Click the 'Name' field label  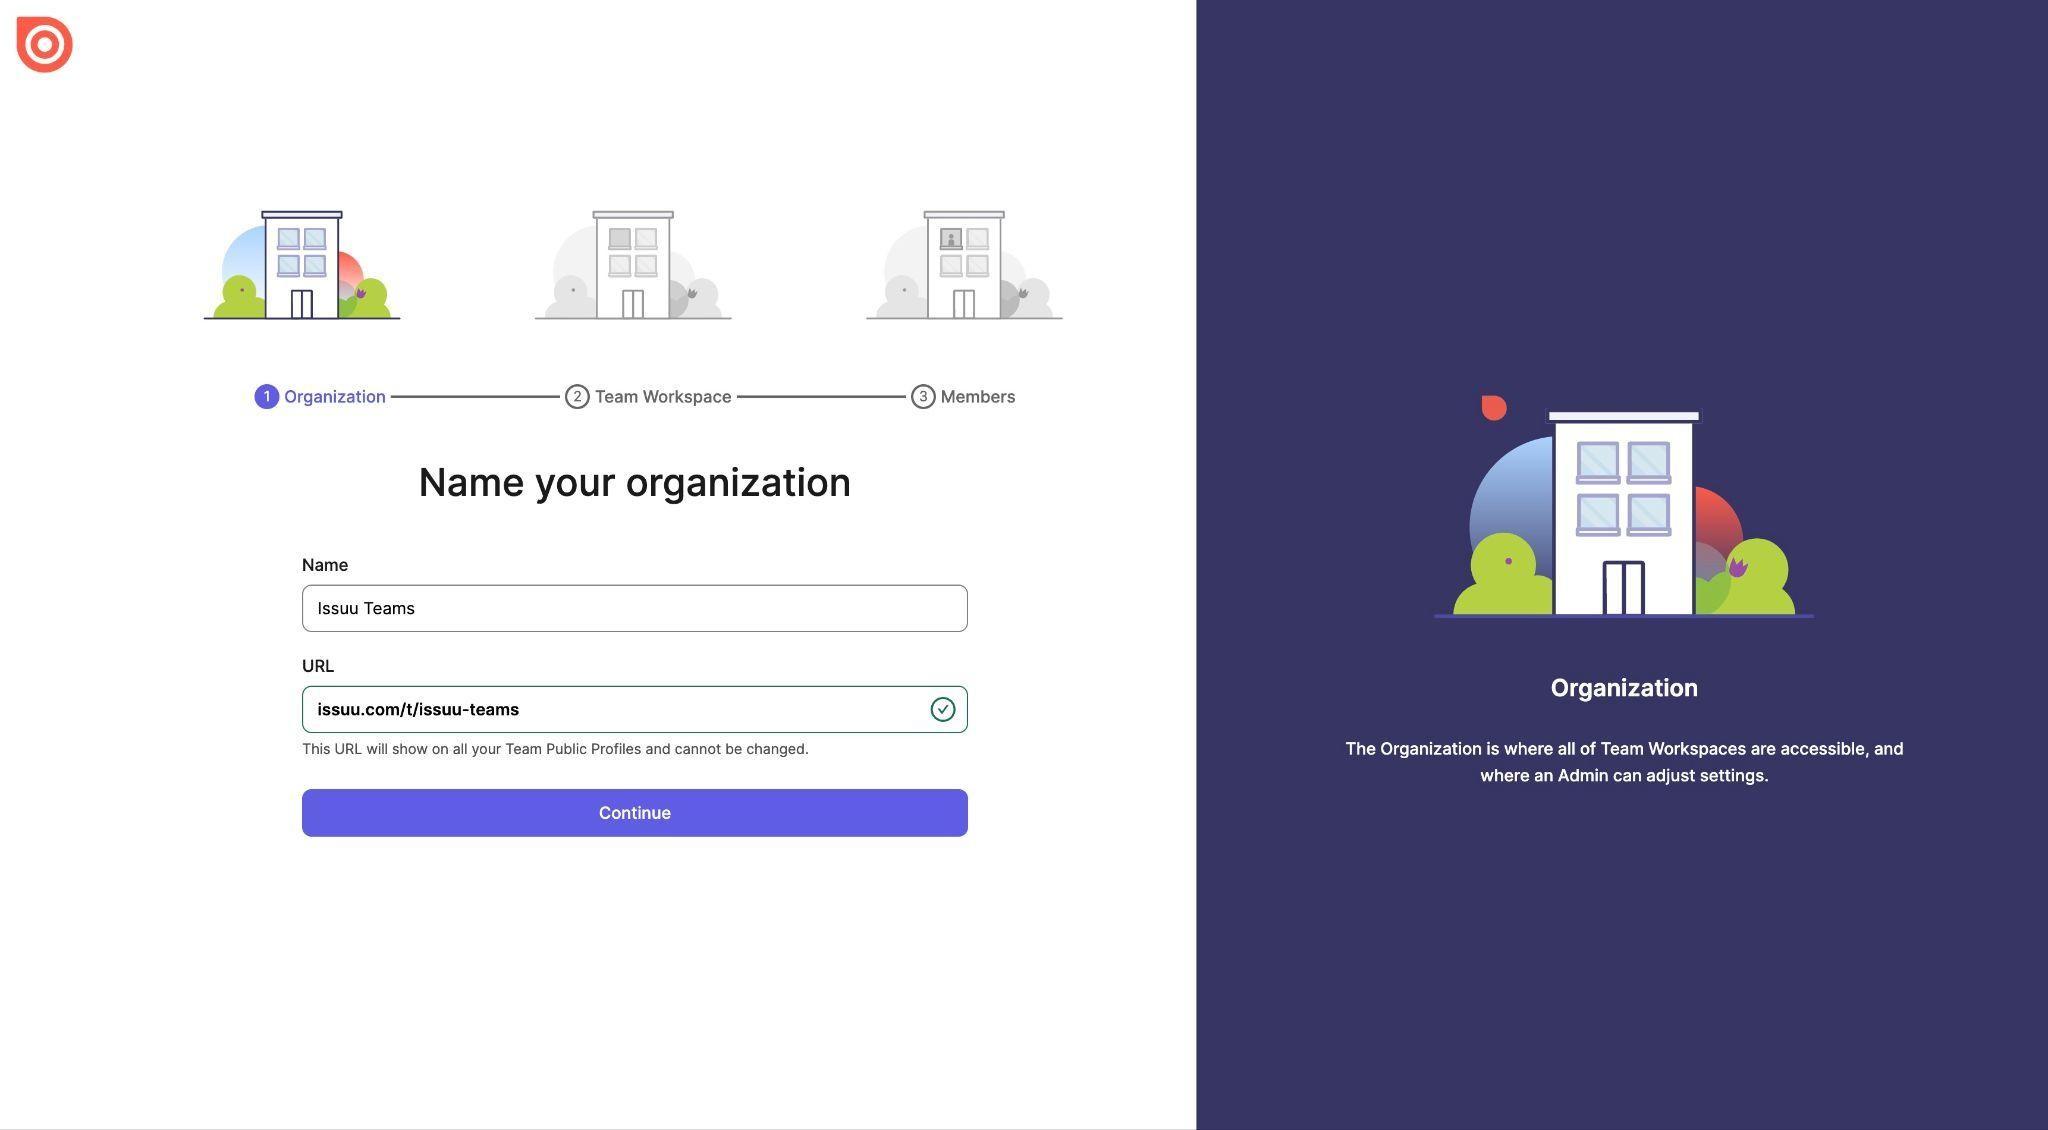click(325, 565)
